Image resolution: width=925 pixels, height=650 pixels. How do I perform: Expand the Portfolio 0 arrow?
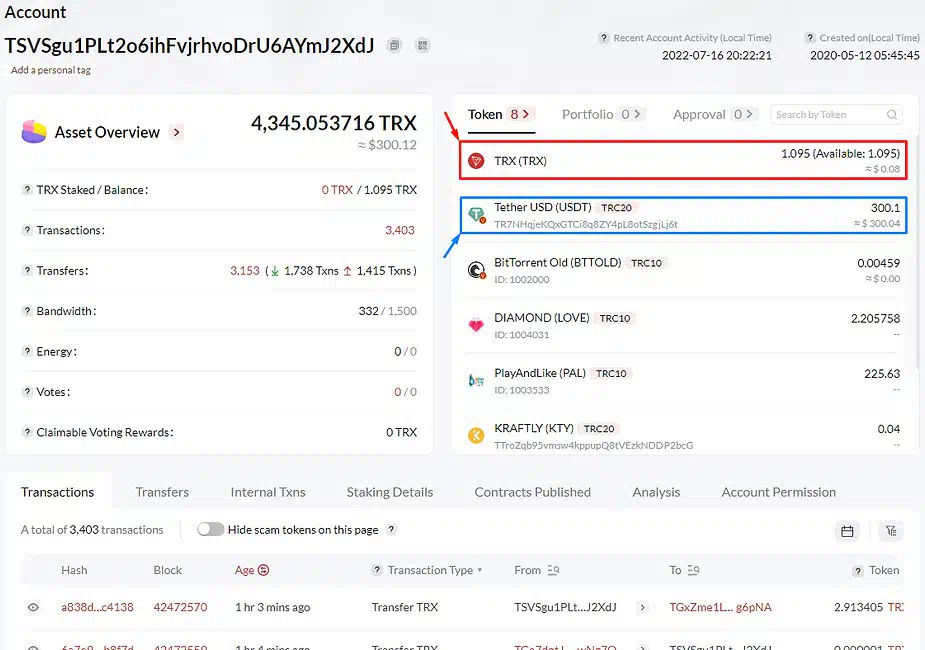pyautogui.click(x=637, y=114)
